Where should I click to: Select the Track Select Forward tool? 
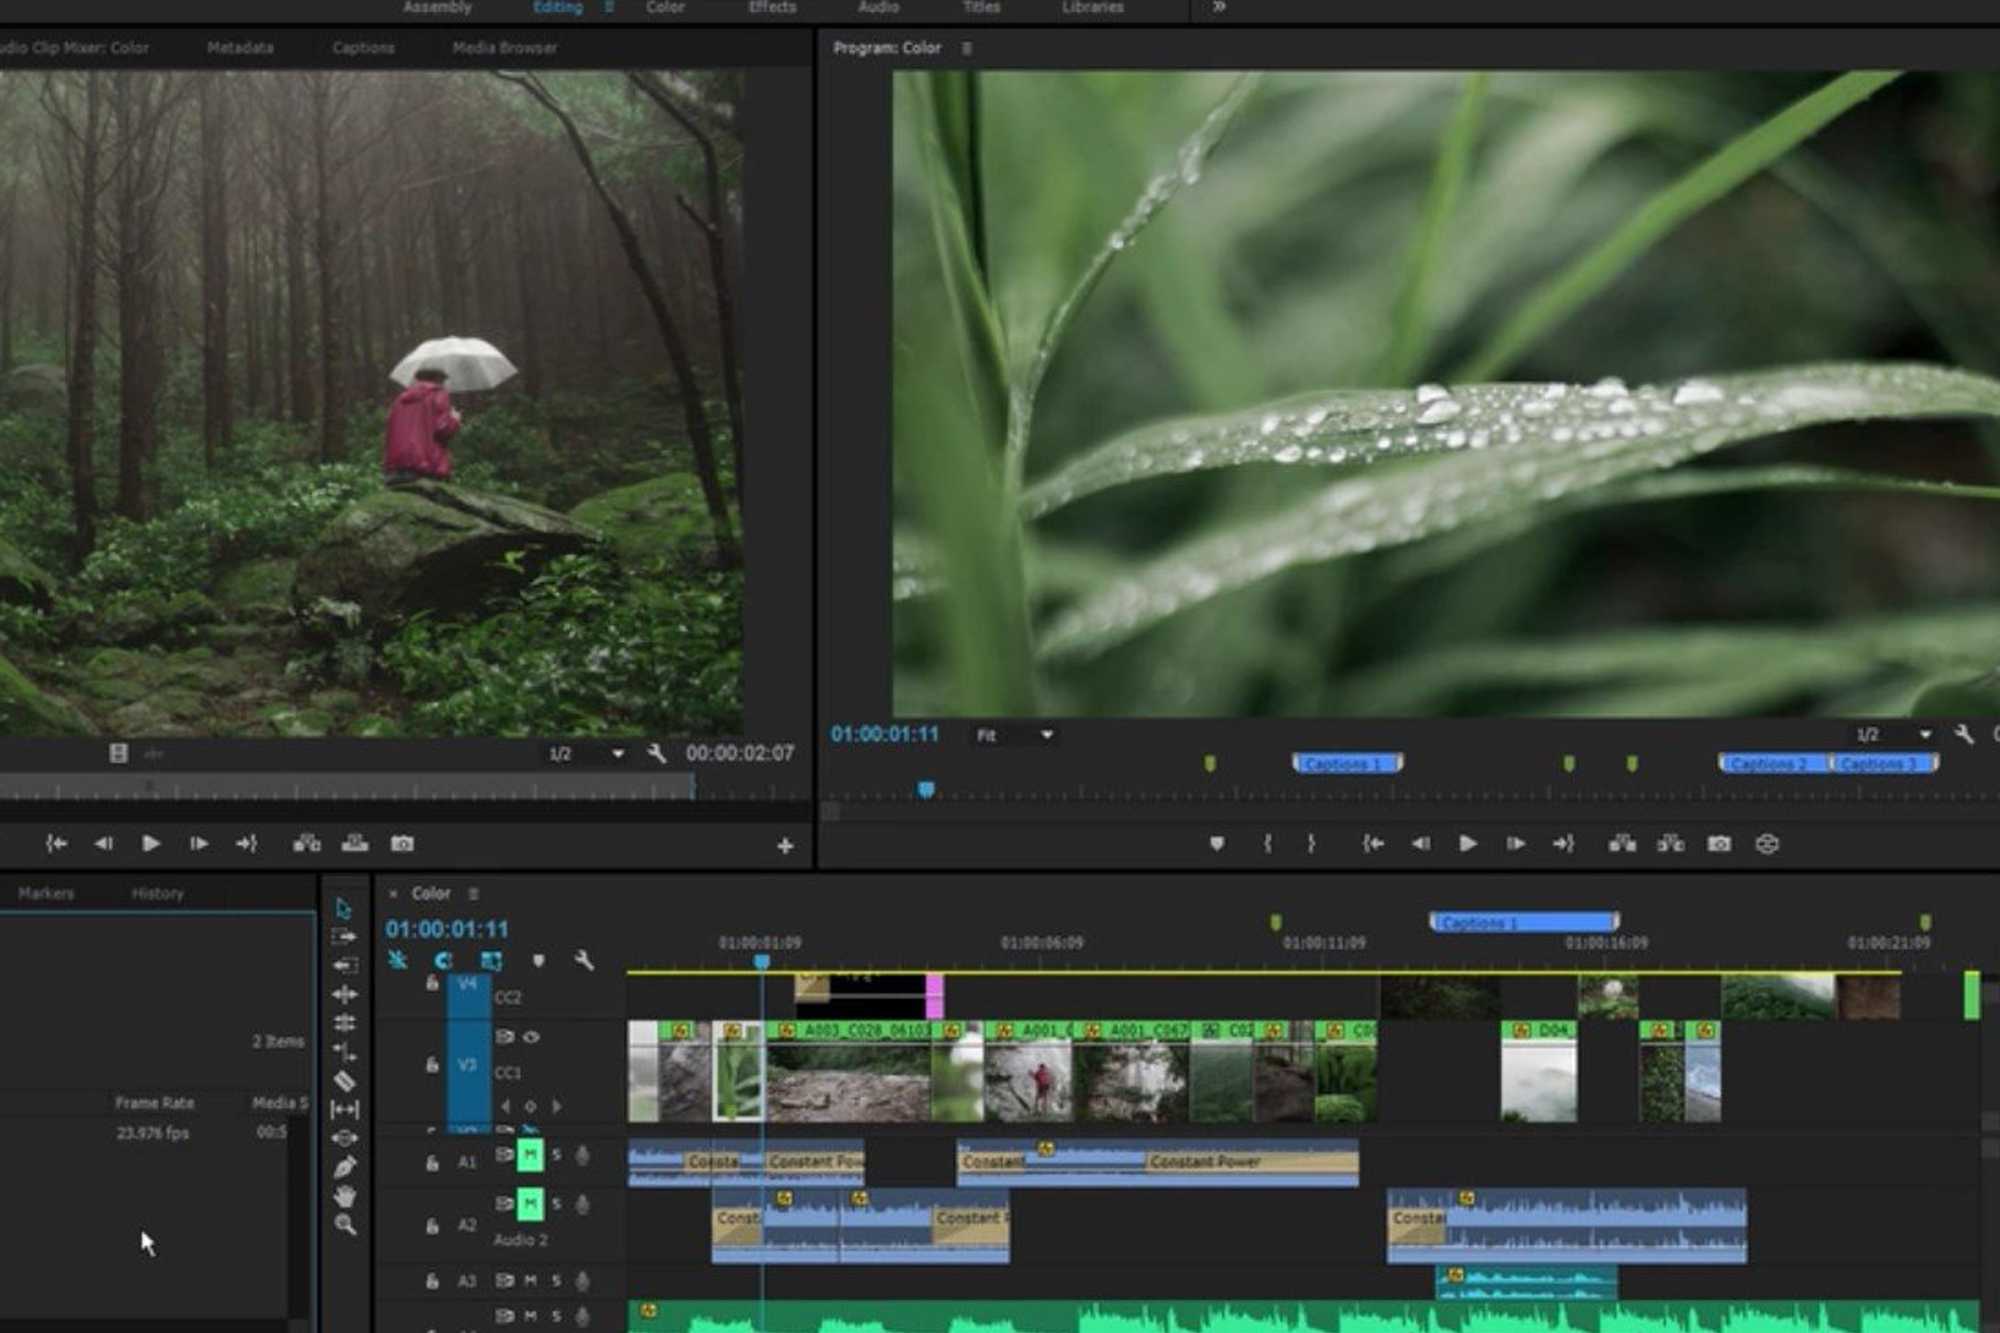[343, 937]
